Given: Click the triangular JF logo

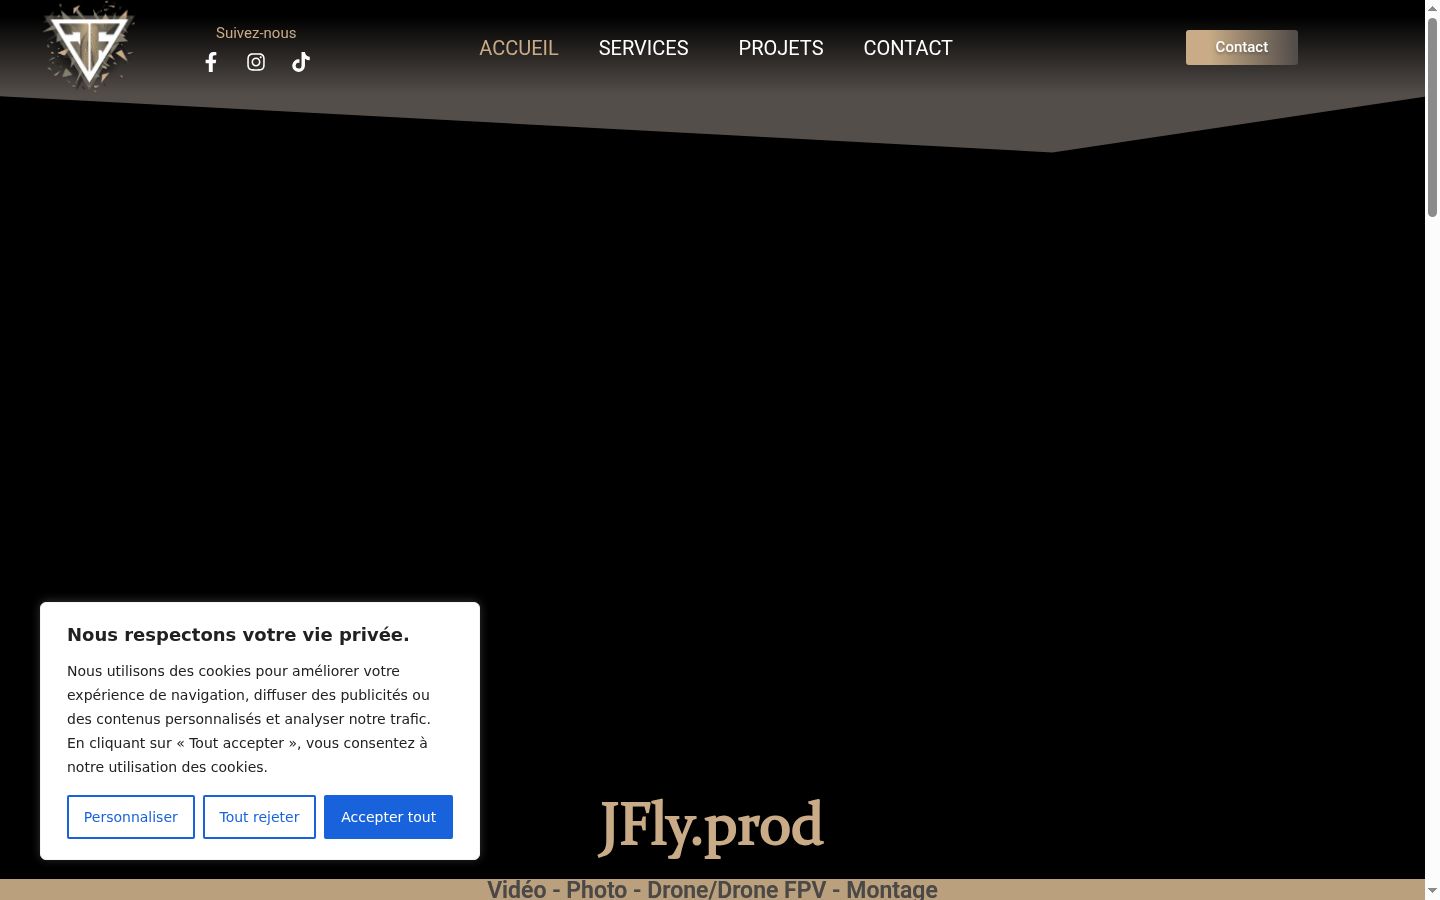Looking at the screenshot, I should pos(89,46).
